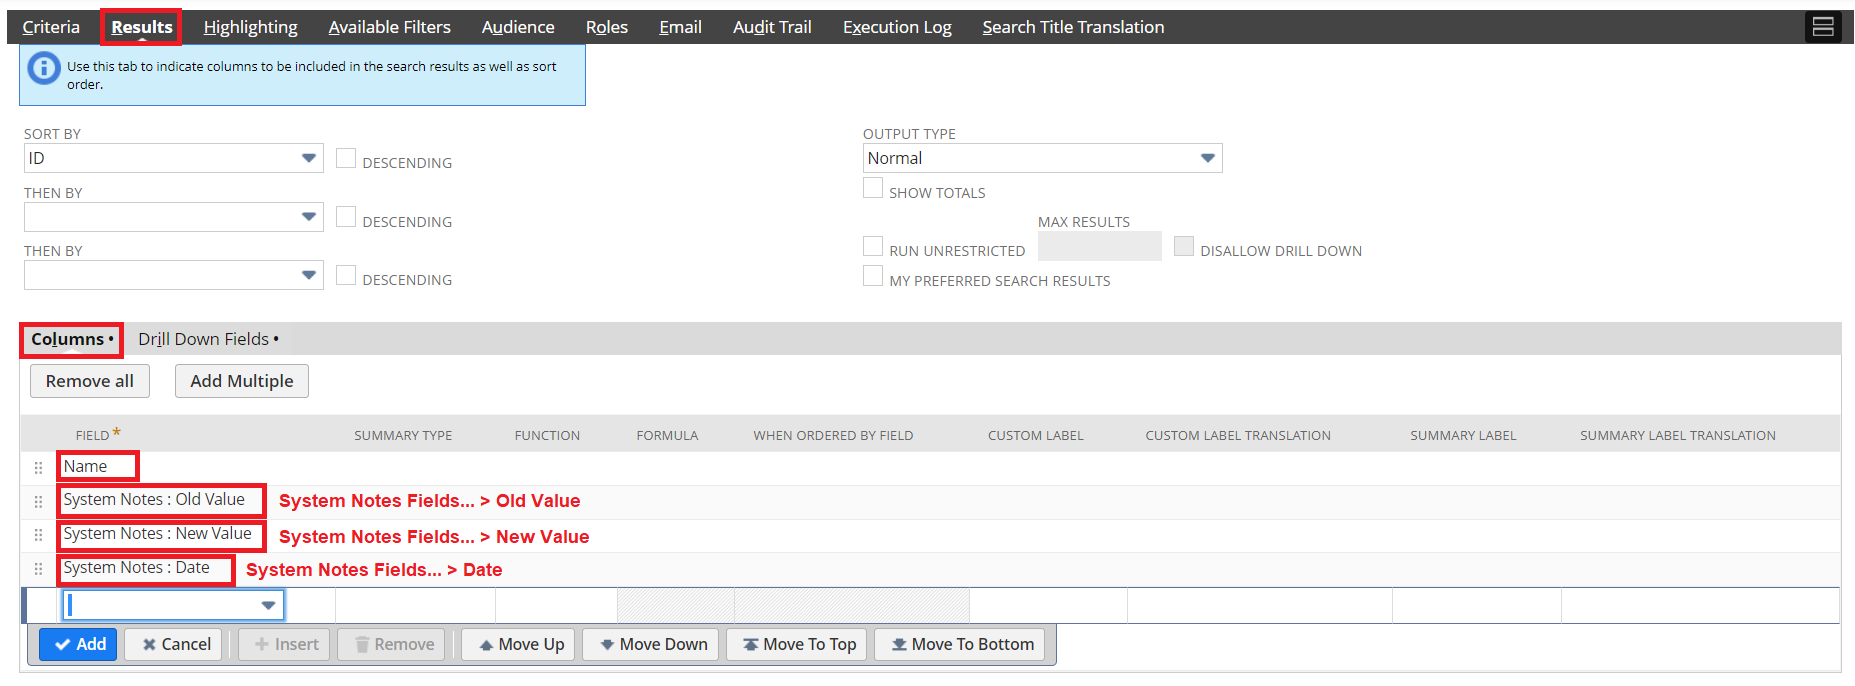
Task: Toggle Descending for the first Then By field
Action: (346, 217)
